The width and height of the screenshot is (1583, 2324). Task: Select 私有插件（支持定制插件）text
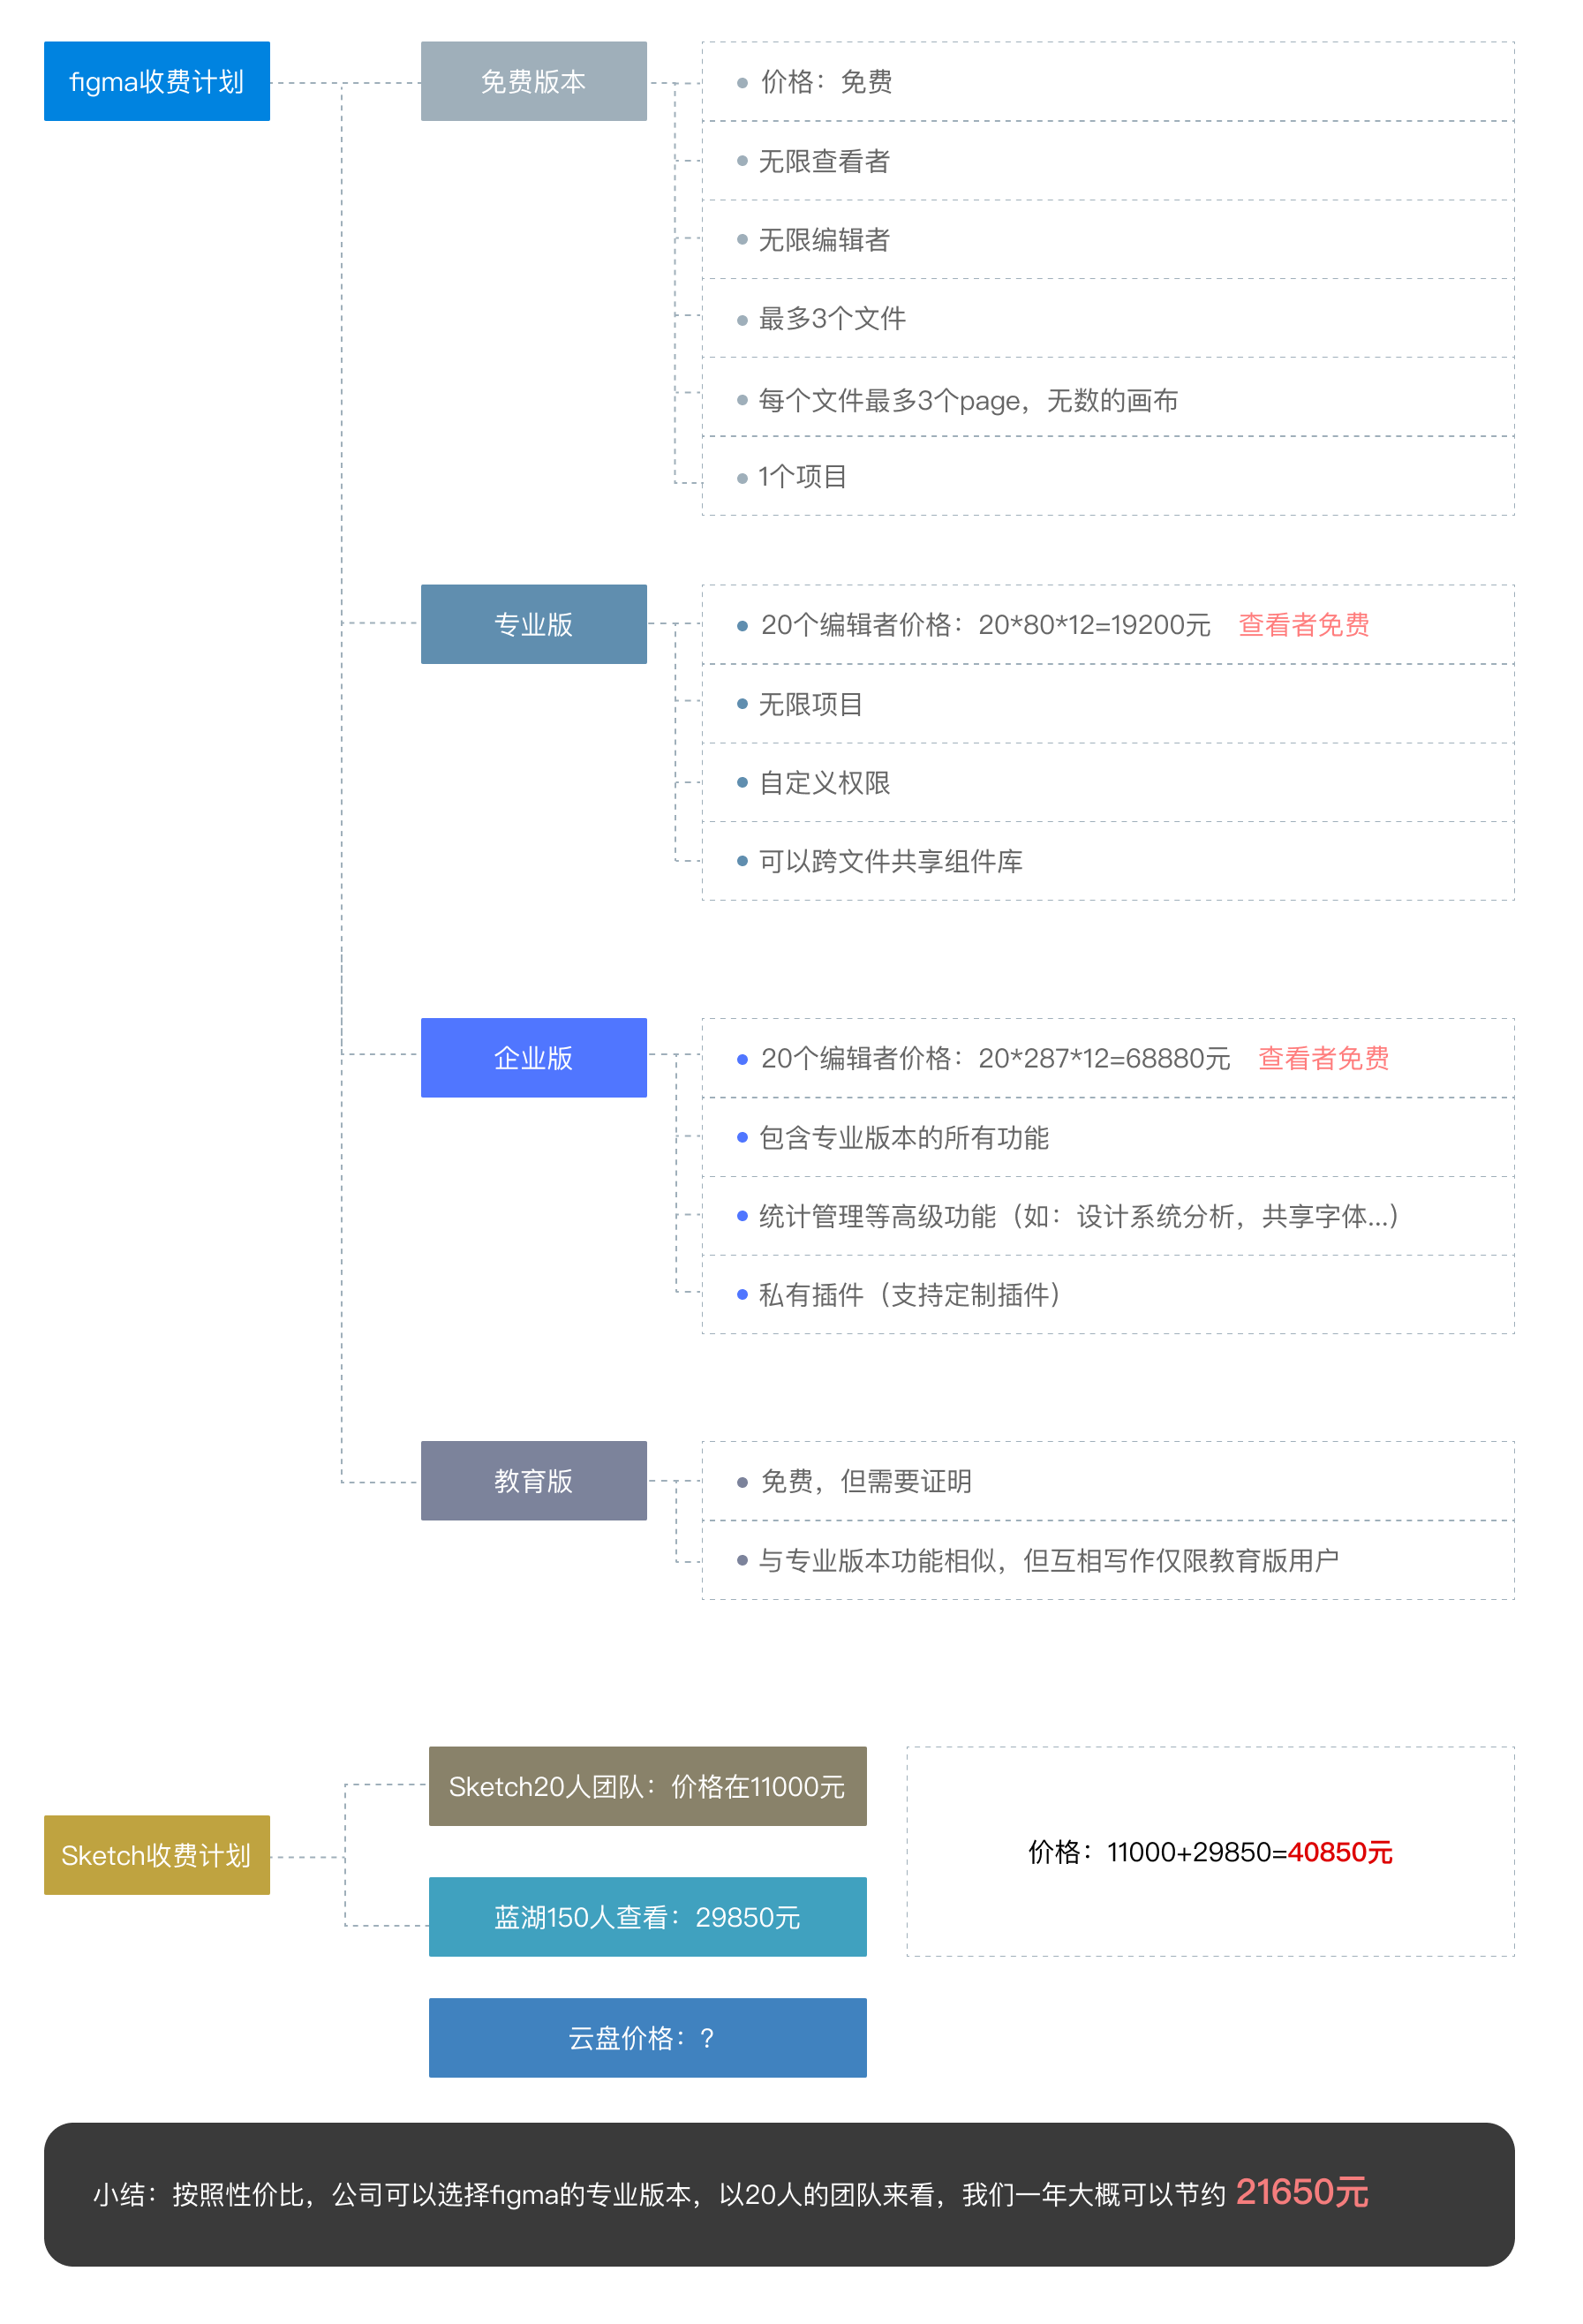pos(910,1295)
